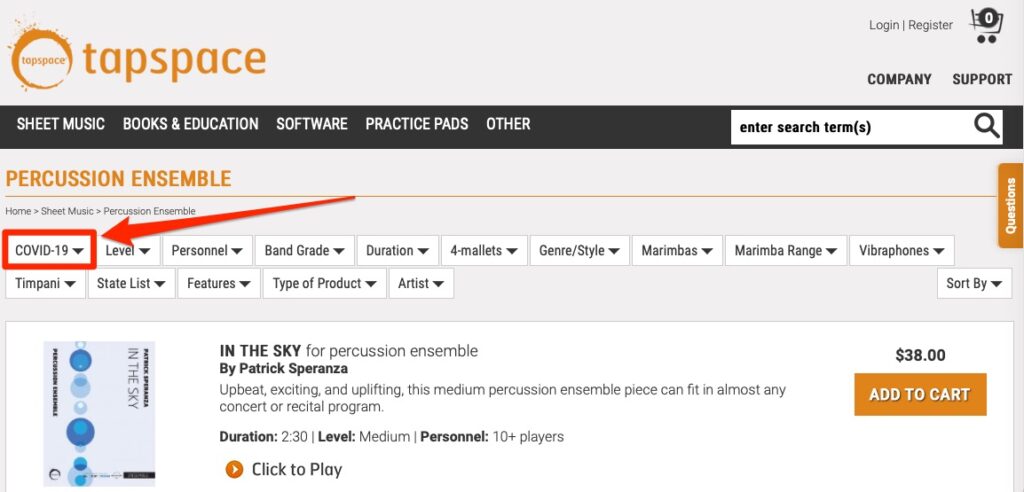Screen dimensions: 1024x492
Task: Click the ADD TO CART button
Action: tap(920, 394)
